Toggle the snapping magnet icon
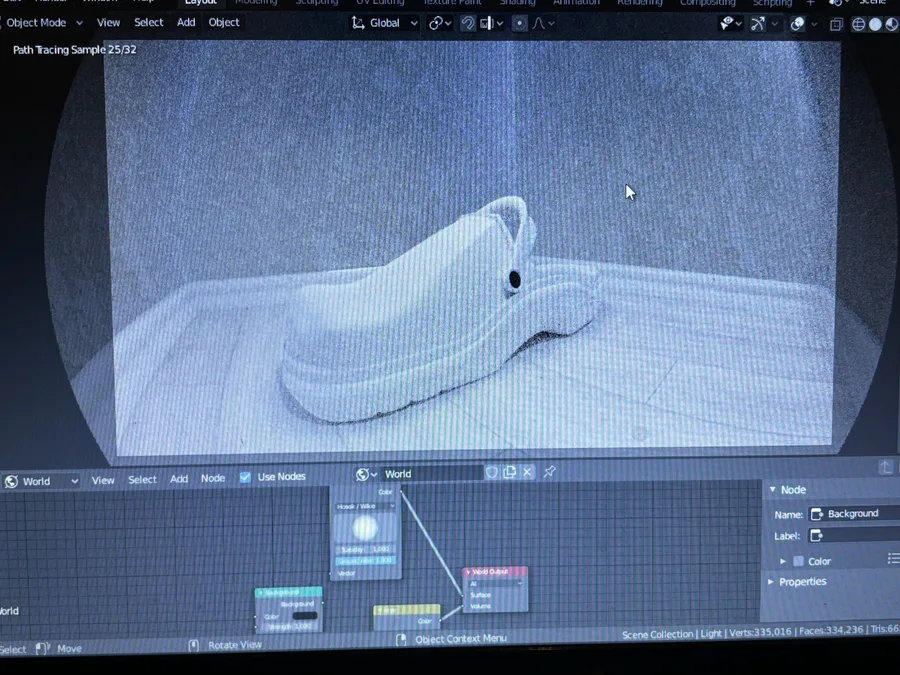900x675 pixels. (x=468, y=23)
